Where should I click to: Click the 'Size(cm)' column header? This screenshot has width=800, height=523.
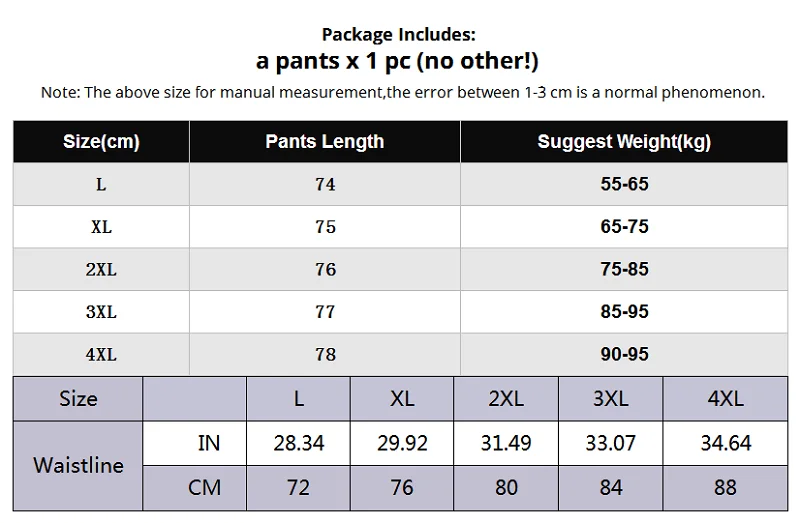click(x=101, y=141)
